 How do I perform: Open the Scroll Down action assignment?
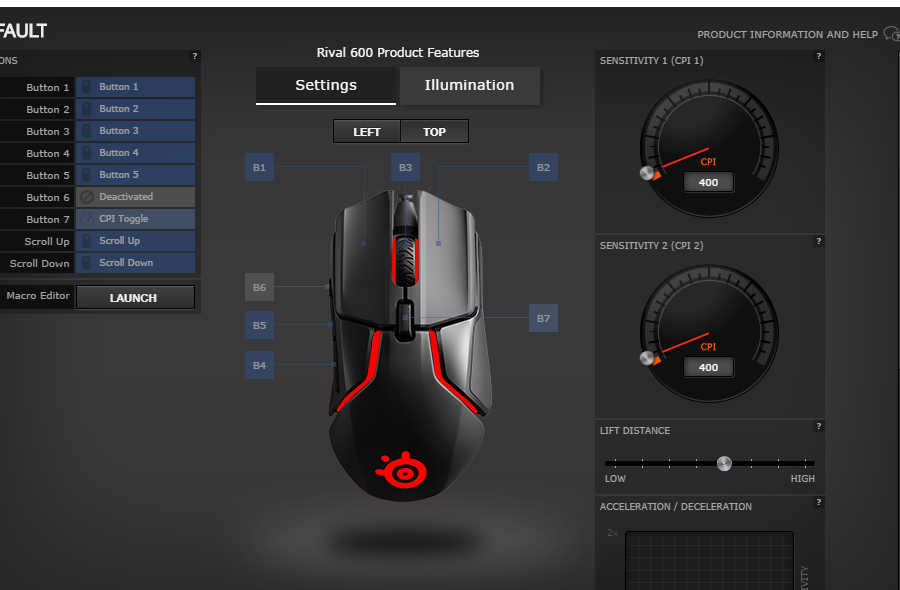point(135,263)
